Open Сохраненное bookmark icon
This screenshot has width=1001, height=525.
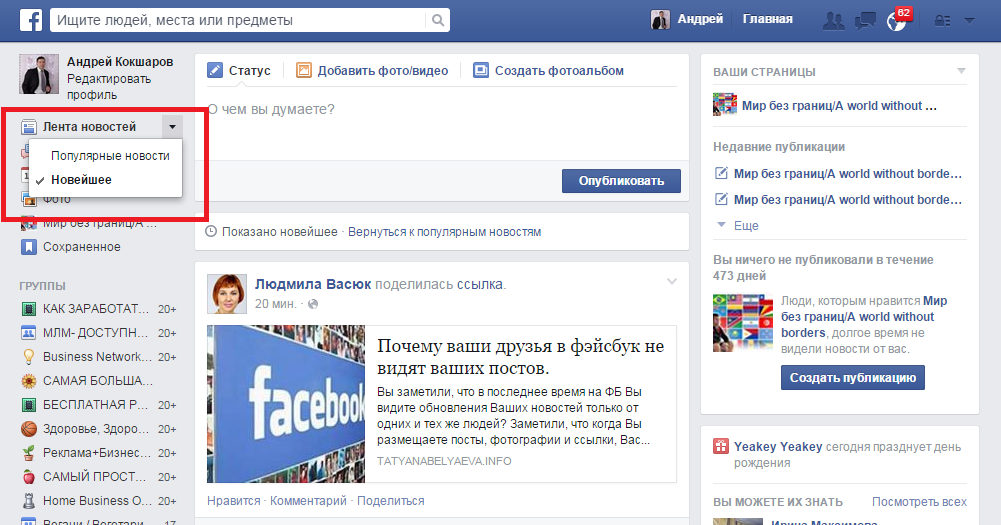click(29, 247)
